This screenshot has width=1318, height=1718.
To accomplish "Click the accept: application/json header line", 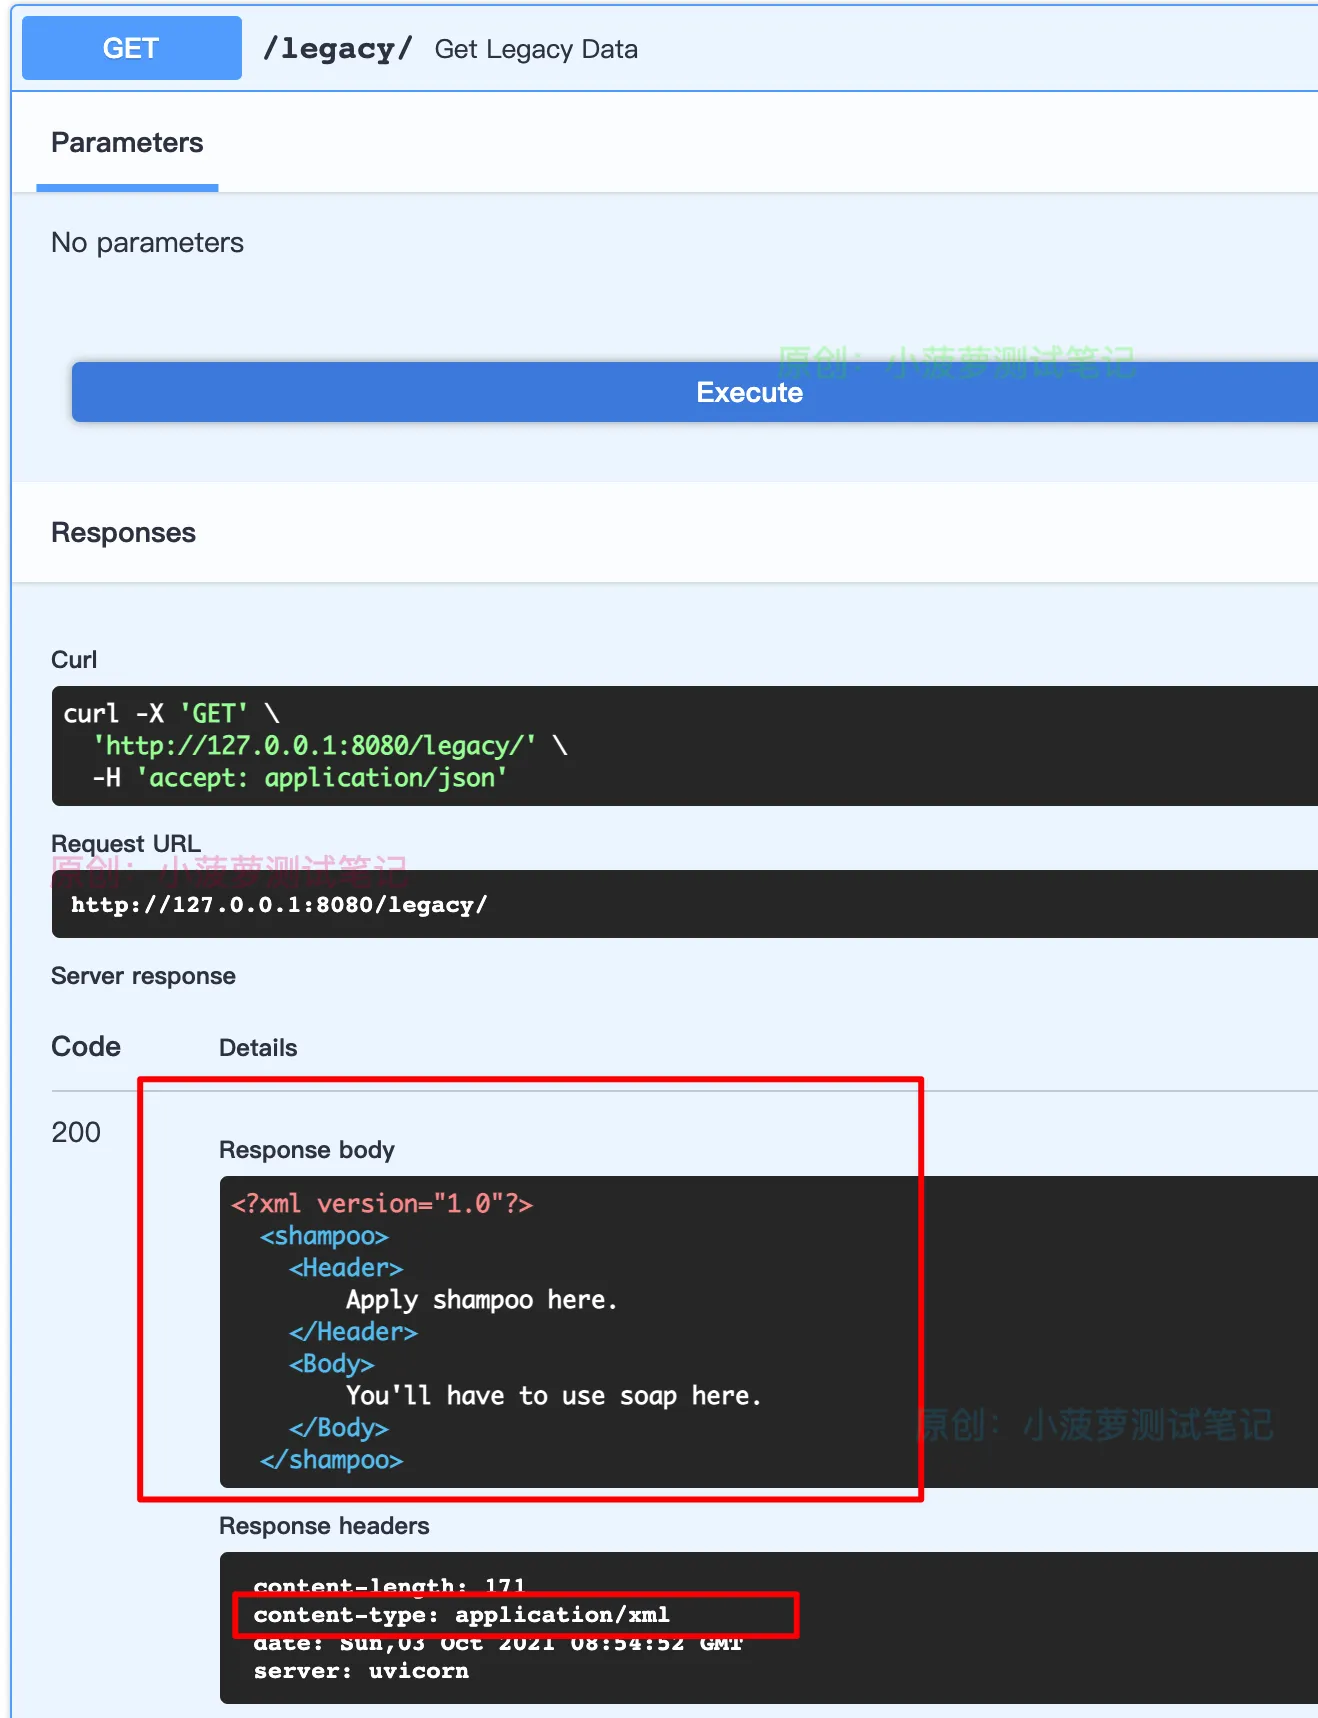I will [x=299, y=777].
